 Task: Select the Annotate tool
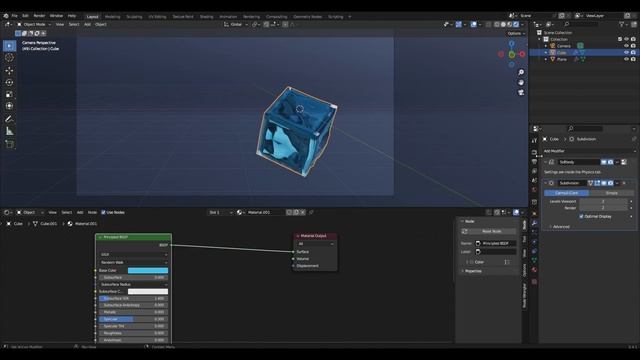coord(9,119)
